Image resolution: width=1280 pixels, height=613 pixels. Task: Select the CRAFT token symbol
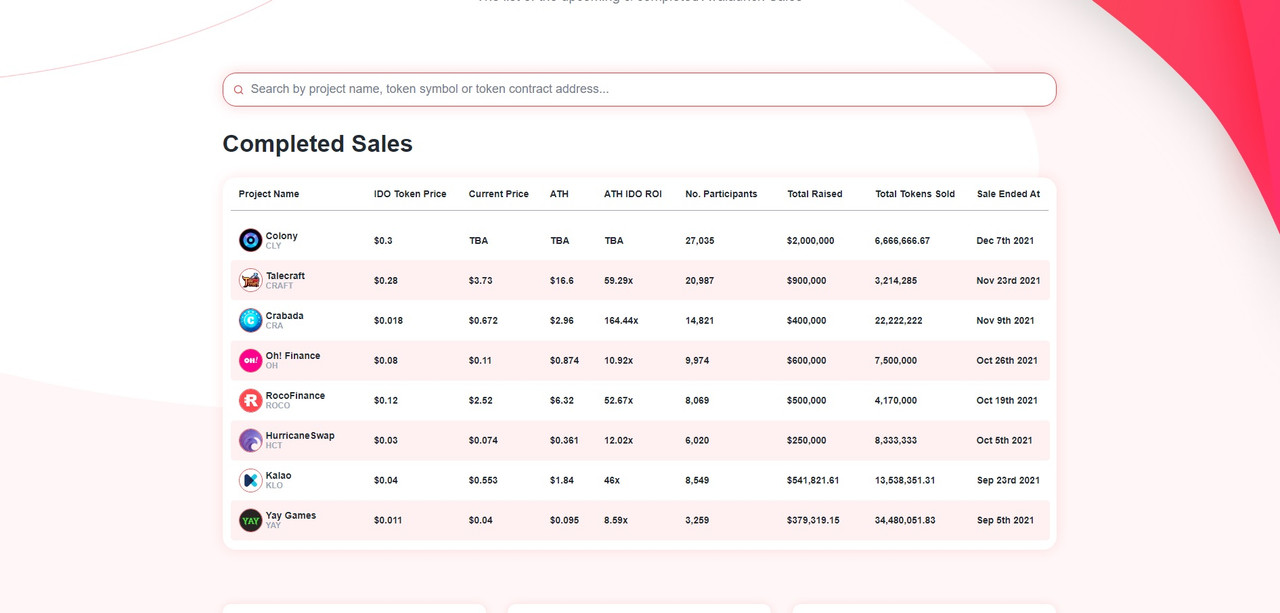pos(280,286)
